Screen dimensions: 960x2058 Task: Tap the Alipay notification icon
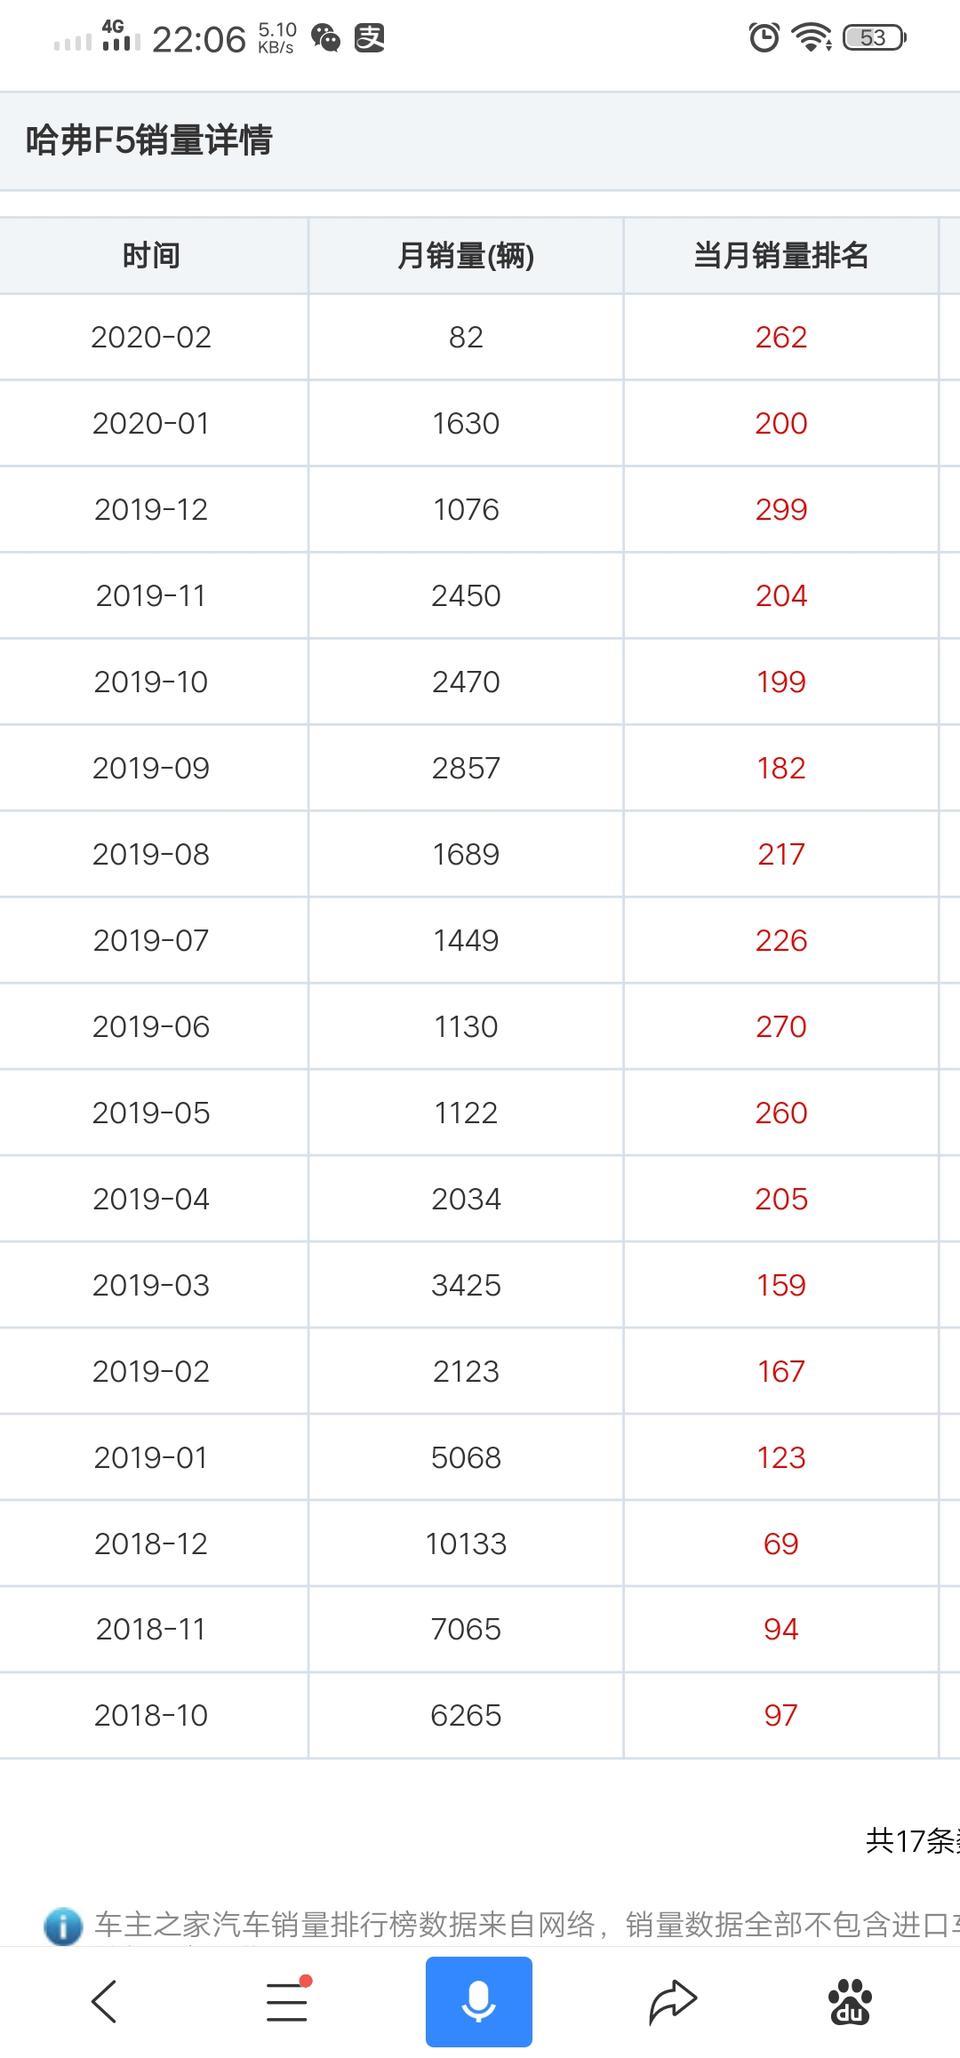click(x=369, y=38)
